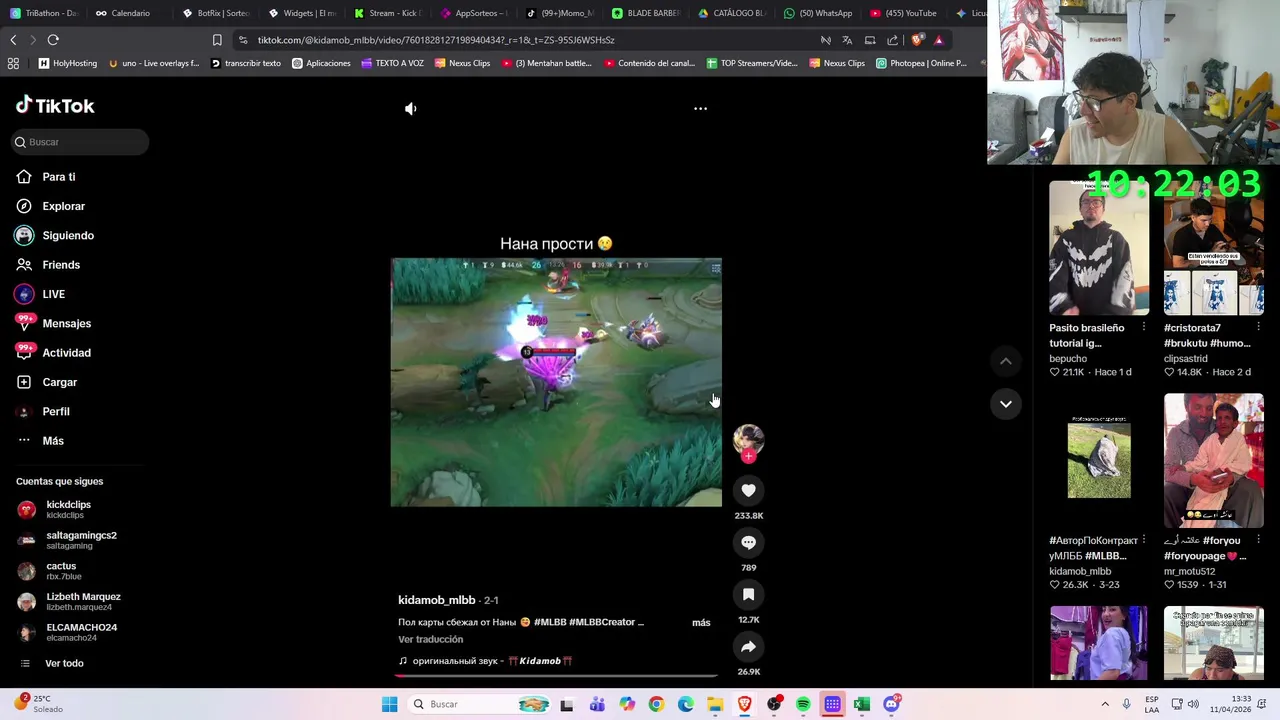Open options for Pasito brasileño video
Image resolution: width=1280 pixels, height=720 pixels.
click(x=1144, y=327)
